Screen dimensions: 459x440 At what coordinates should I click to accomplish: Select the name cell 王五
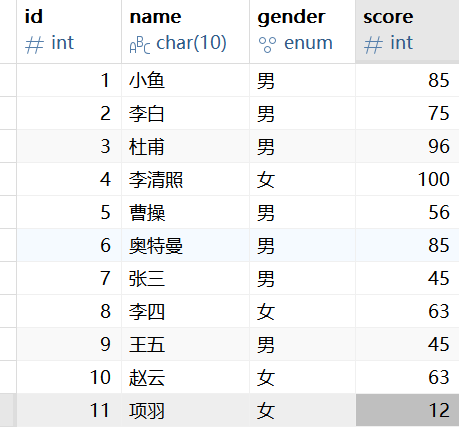[x=185, y=344]
